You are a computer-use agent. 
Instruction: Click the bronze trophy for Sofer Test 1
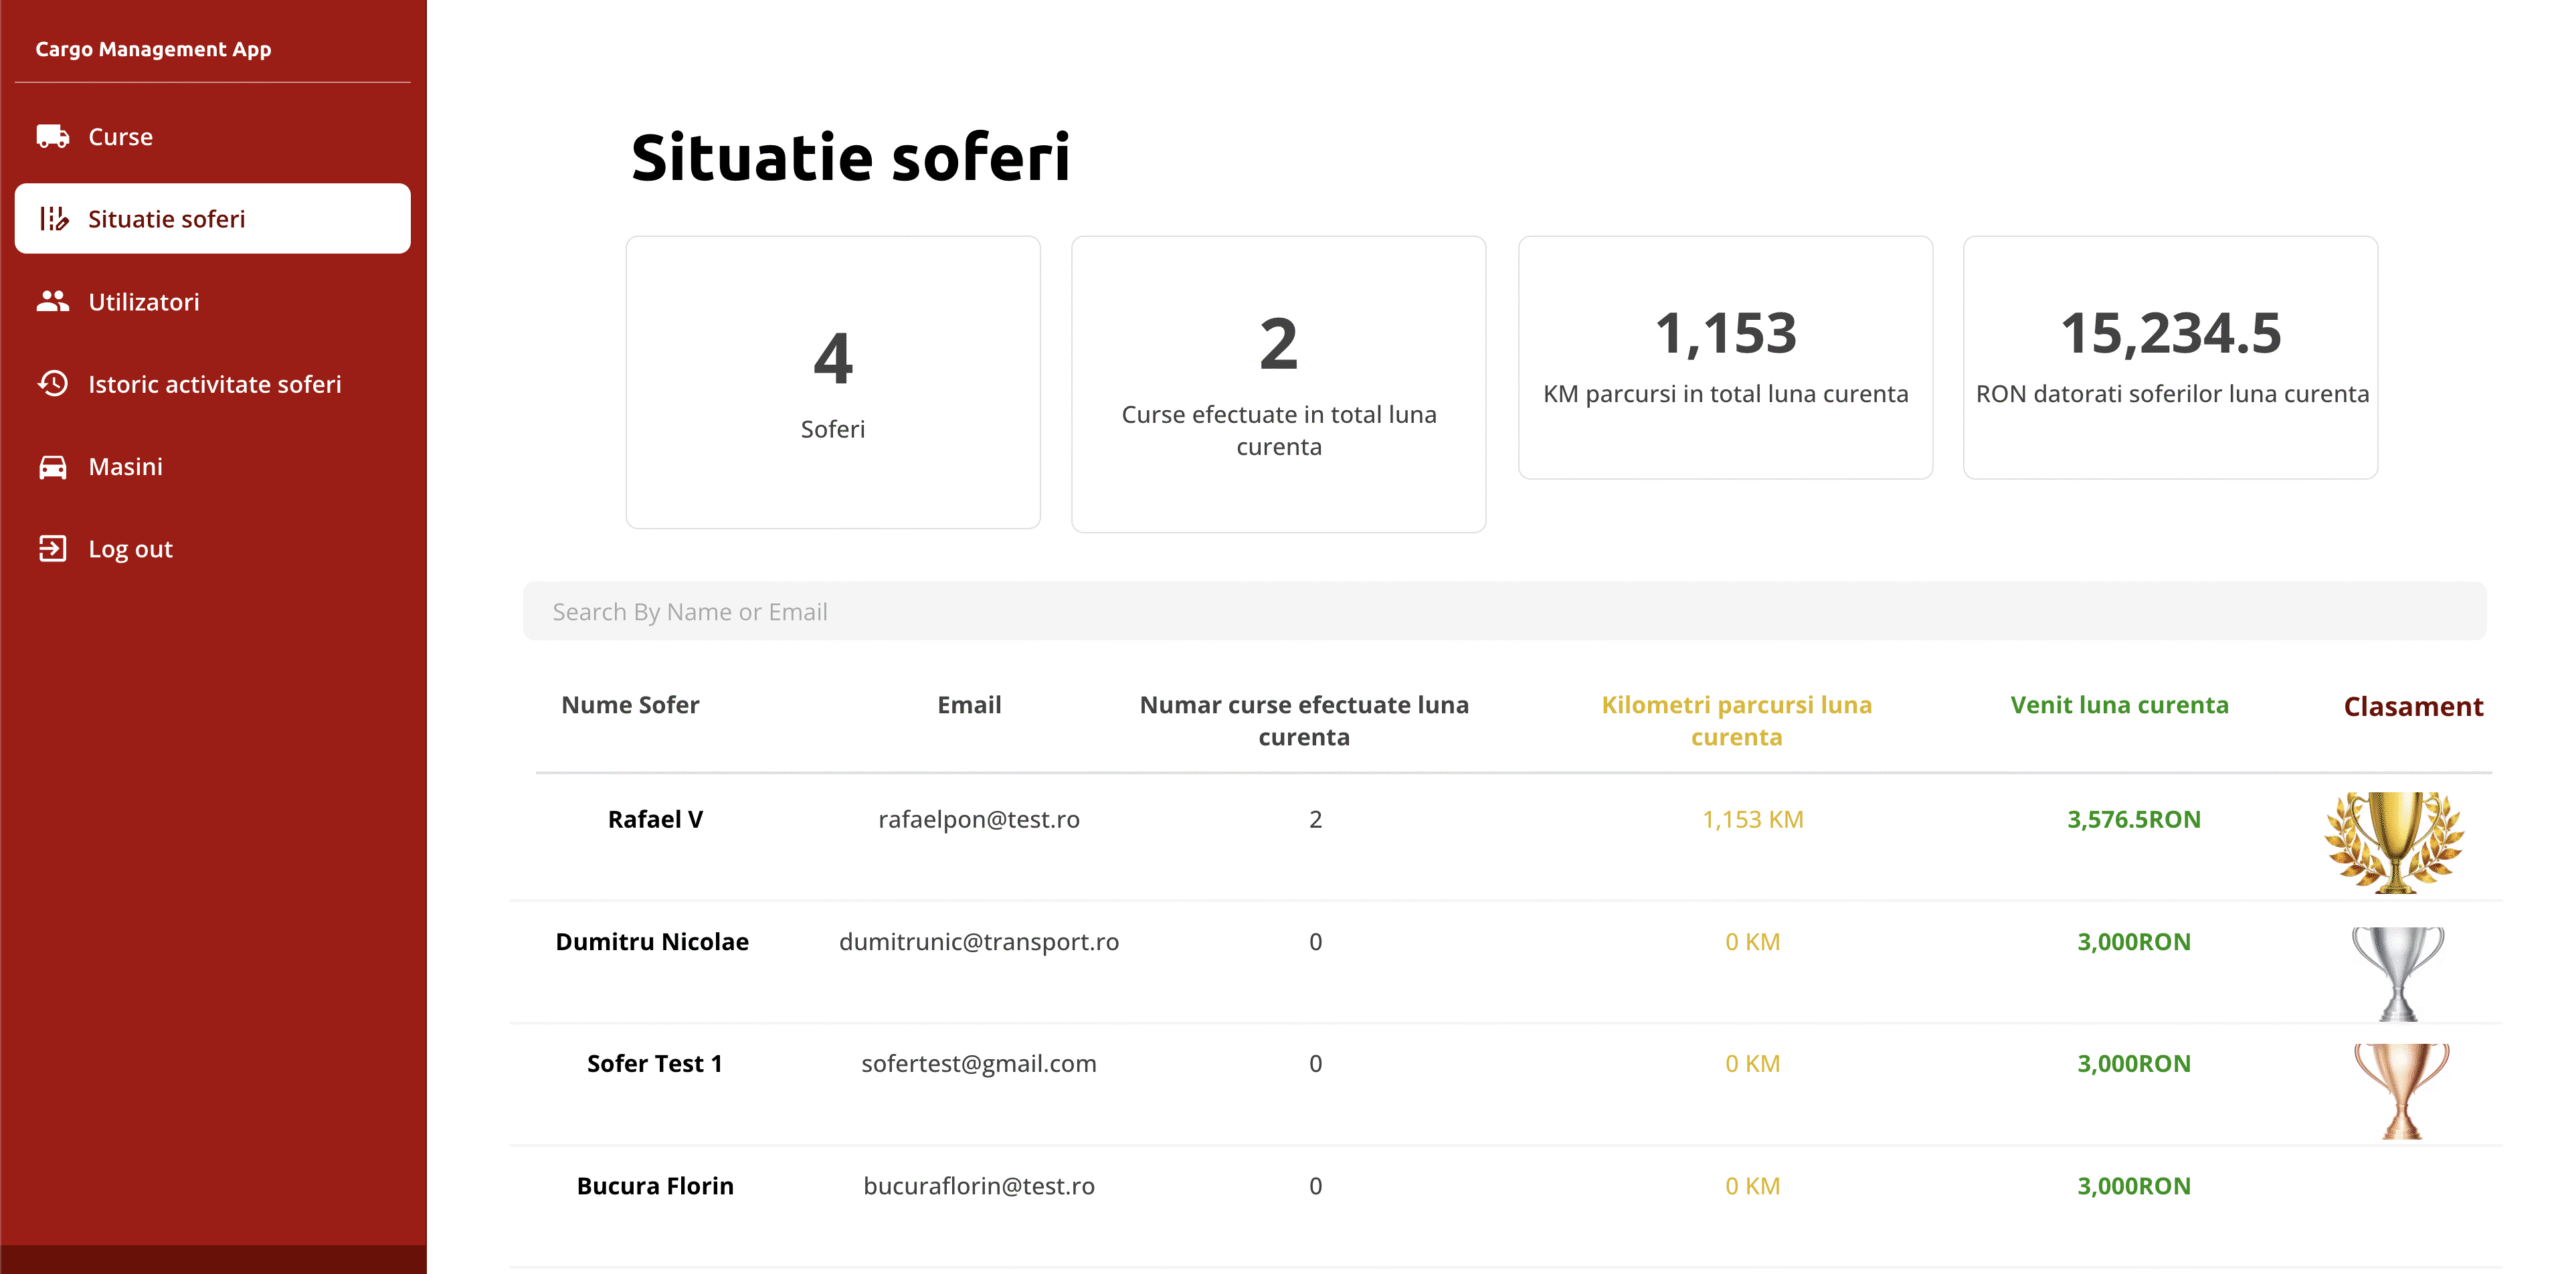(2400, 1090)
